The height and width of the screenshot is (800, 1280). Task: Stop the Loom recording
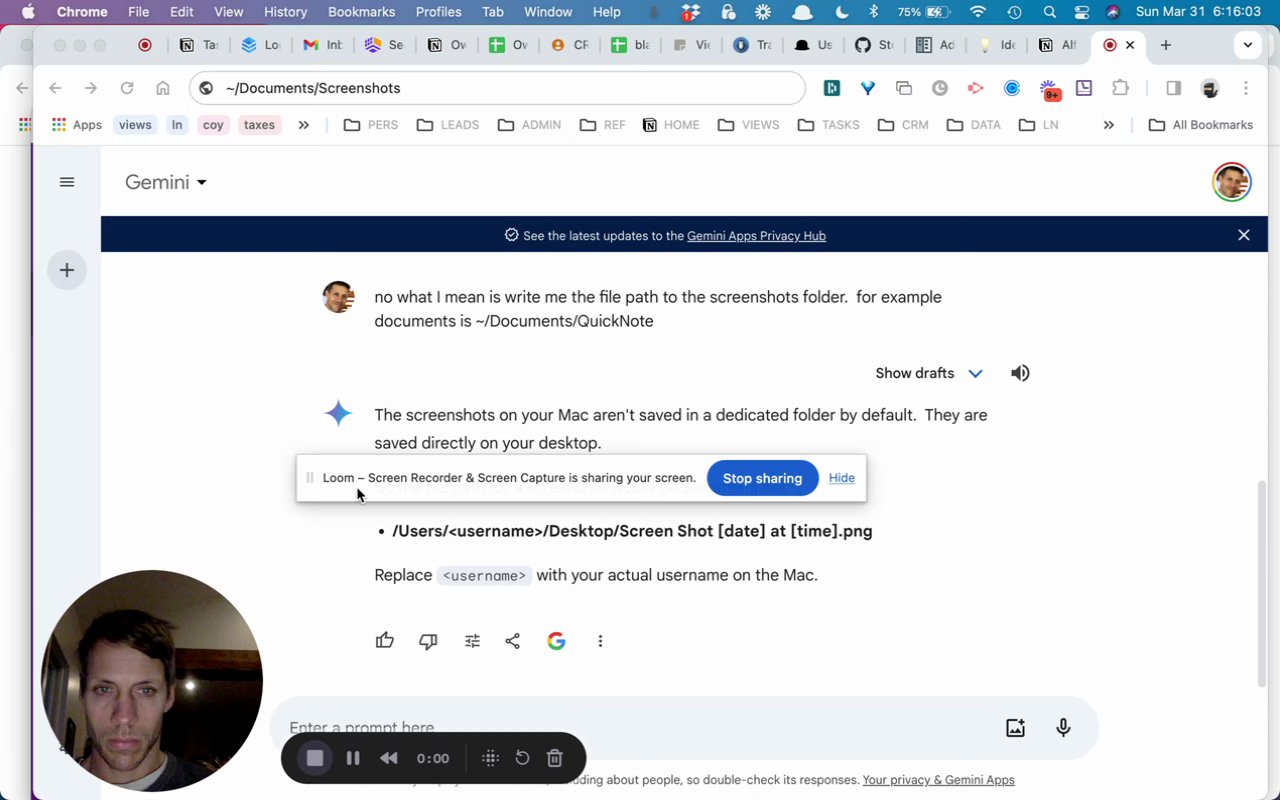[315, 758]
